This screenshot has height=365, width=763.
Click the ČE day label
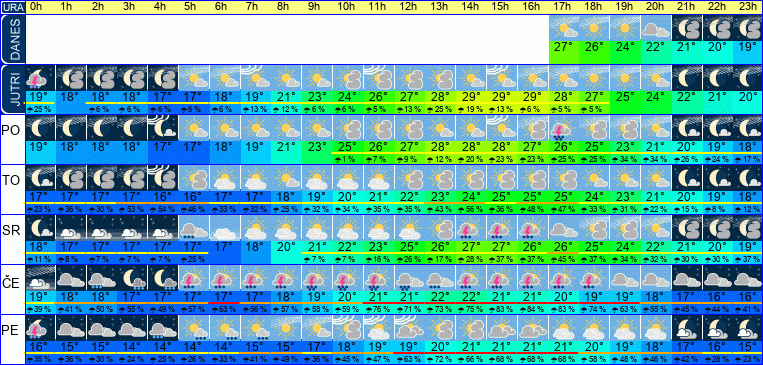(11, 282)
